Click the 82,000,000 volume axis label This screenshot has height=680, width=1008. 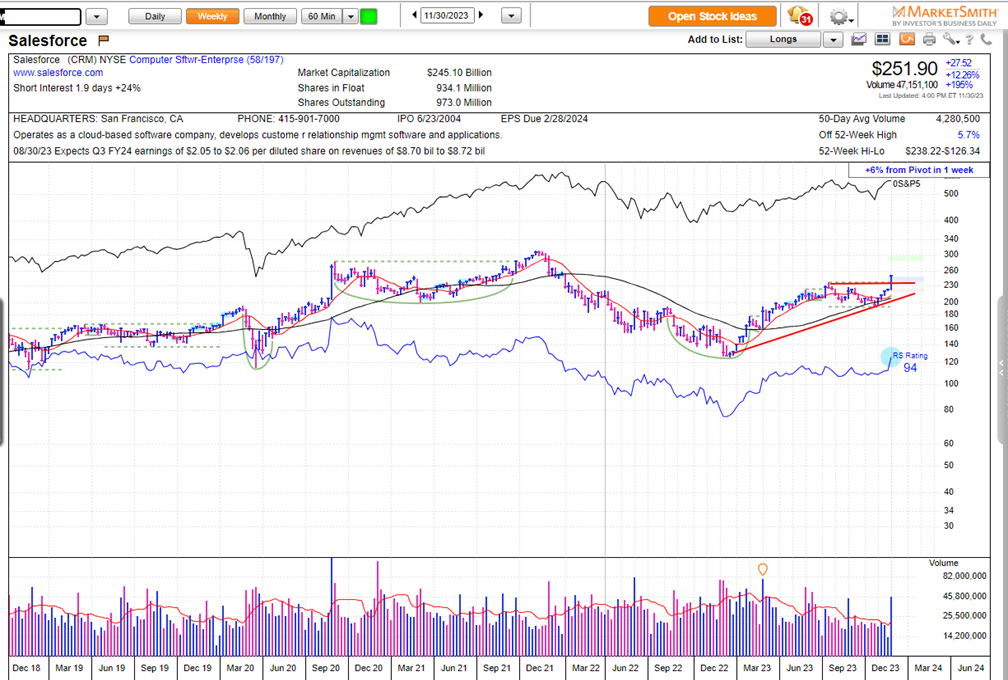(x=964, y=576)
